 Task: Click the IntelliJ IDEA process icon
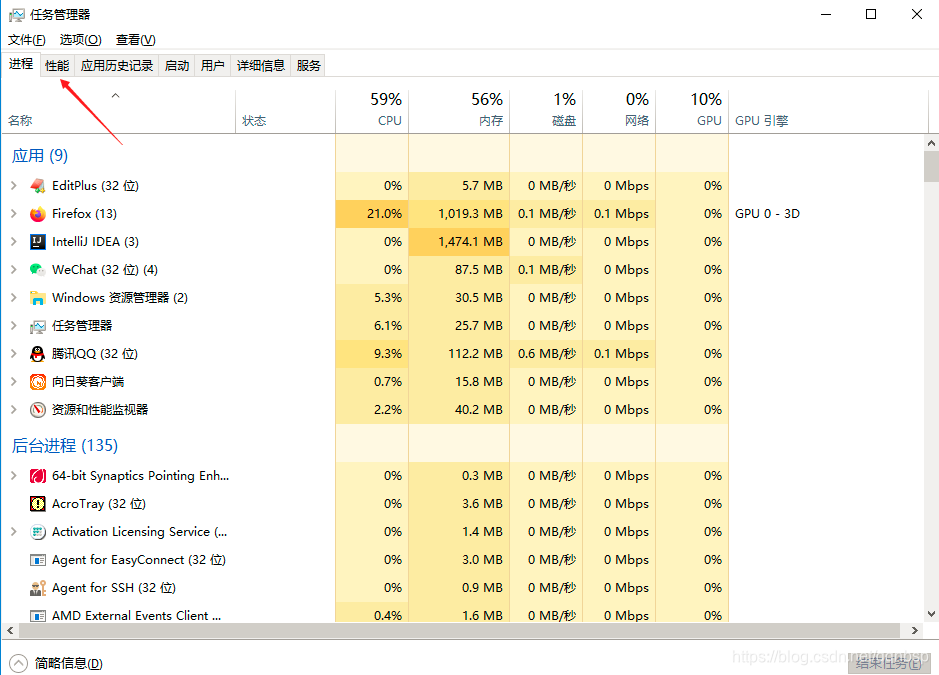point(38,241)
